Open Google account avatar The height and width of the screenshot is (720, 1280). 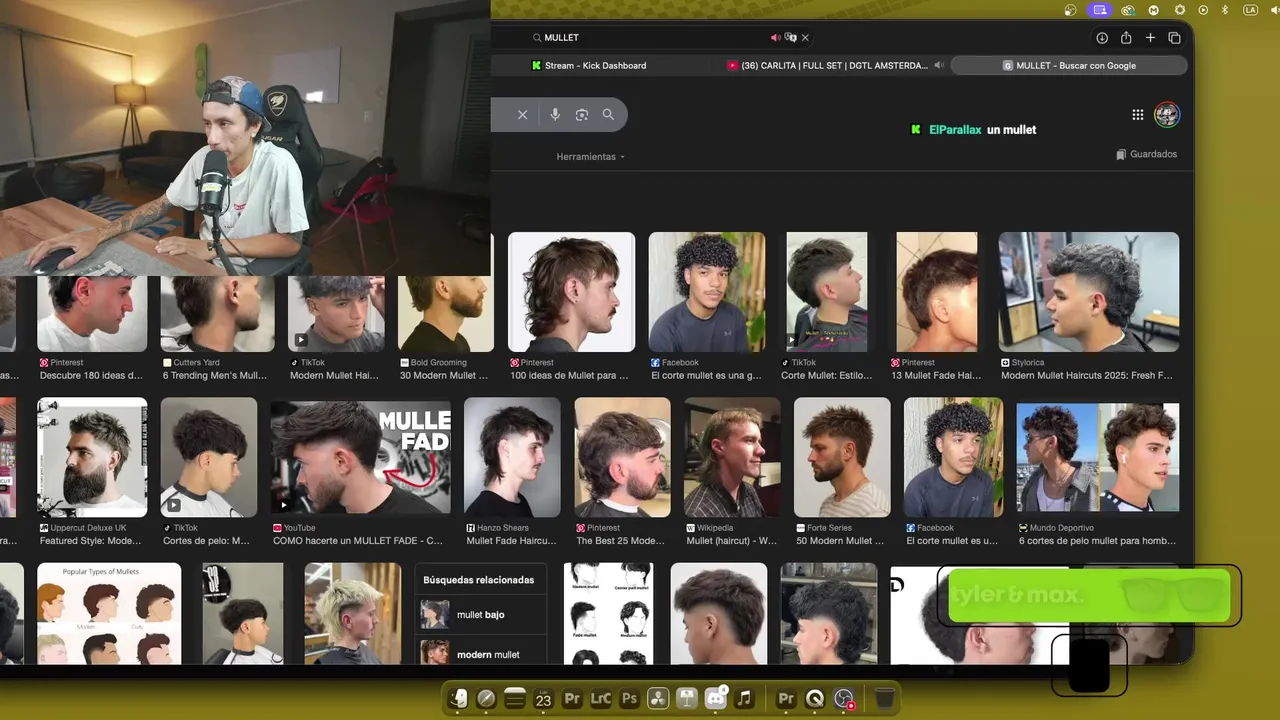1167,115
